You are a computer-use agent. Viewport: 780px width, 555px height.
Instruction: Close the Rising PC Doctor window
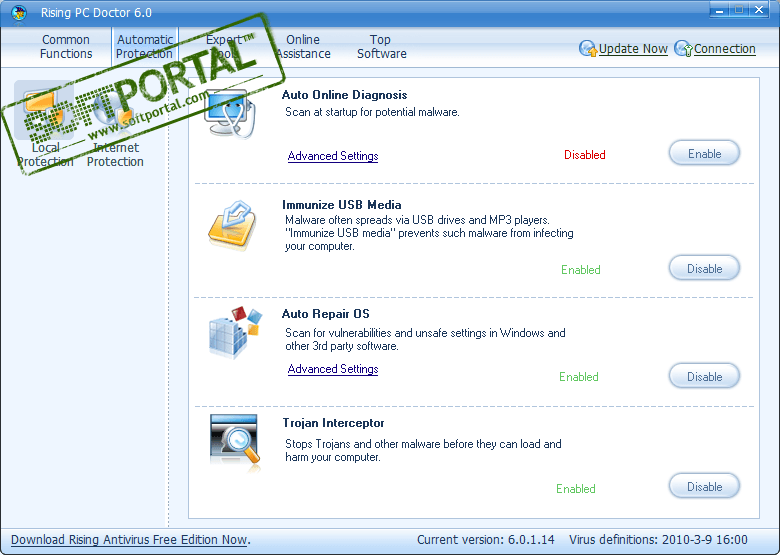point(759,9)
